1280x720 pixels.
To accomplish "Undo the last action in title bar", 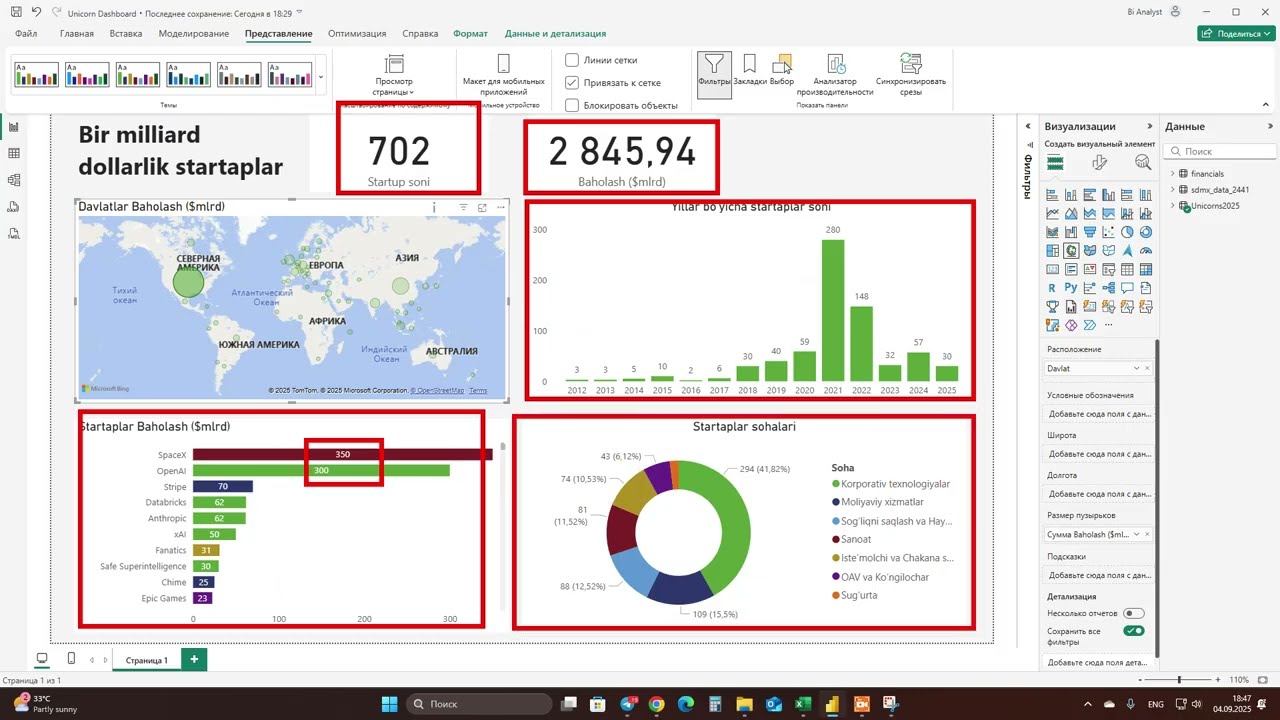I will click(37, 12).
